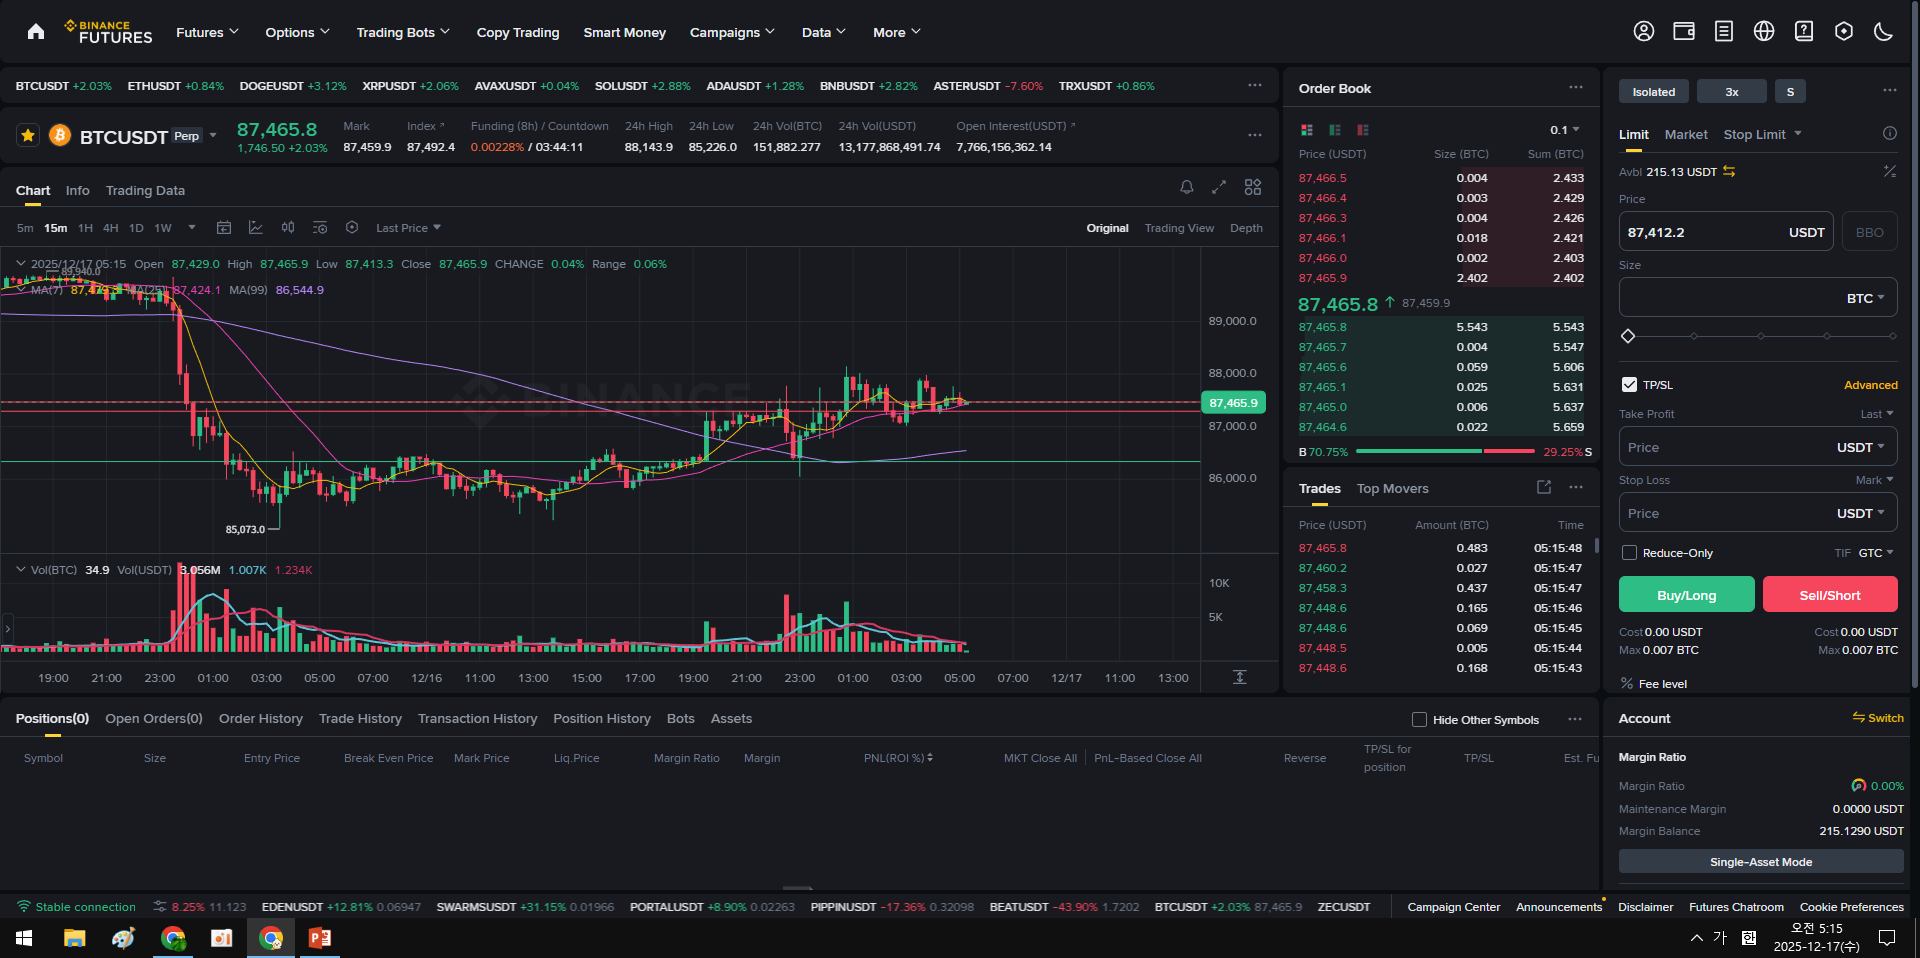Click Single-Asset Mode button
The image size is (1920, 958).
pyautogui.click(x=1761, y=861)
